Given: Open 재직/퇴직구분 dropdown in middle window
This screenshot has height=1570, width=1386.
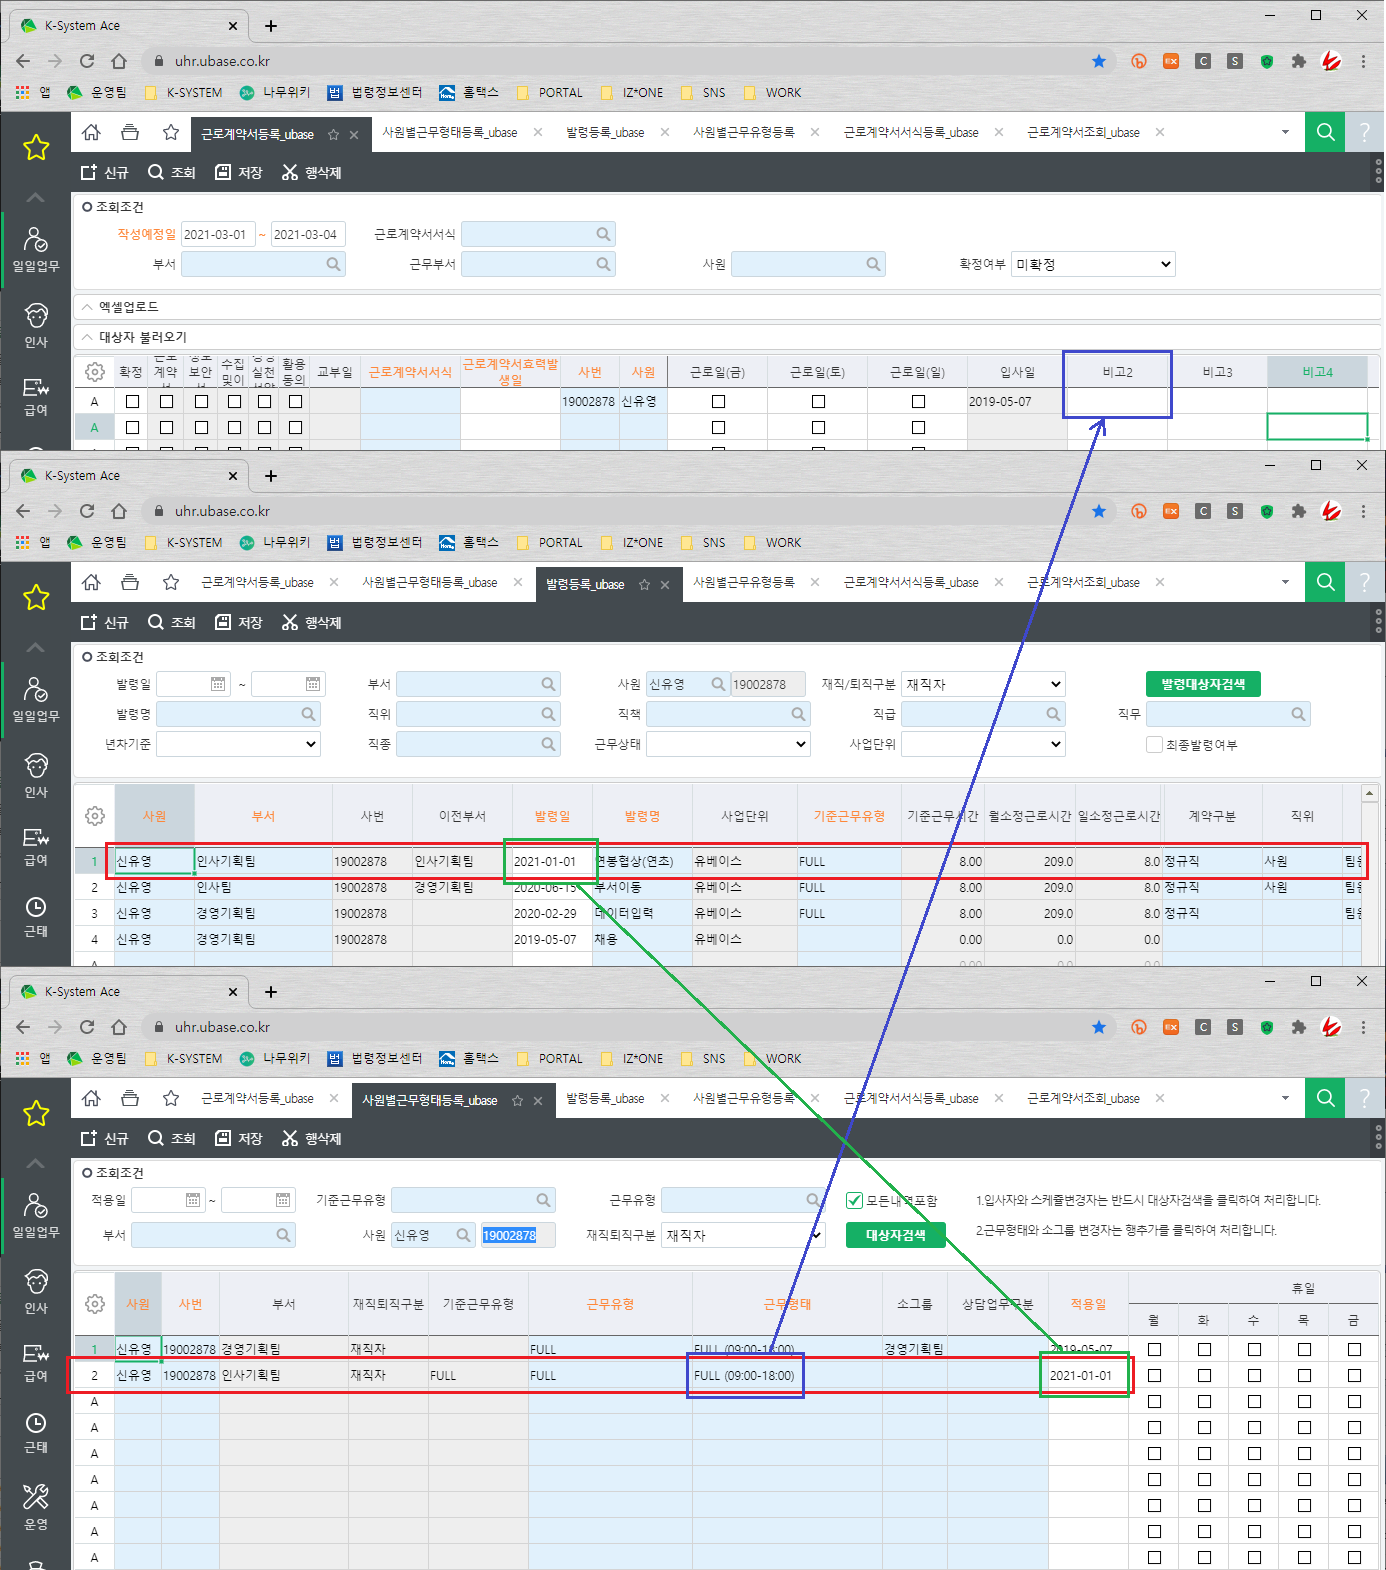Looking at the screenshot, I should [983, 684].
